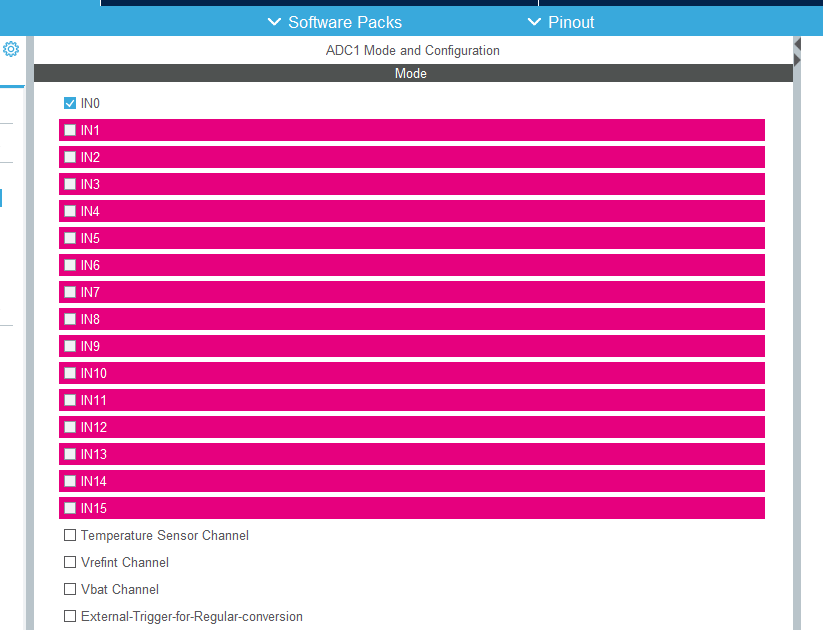This screenshot has height=630, width=823.
Task: Enable the Temperature Sensor Channel
Action: click(69, 535)
